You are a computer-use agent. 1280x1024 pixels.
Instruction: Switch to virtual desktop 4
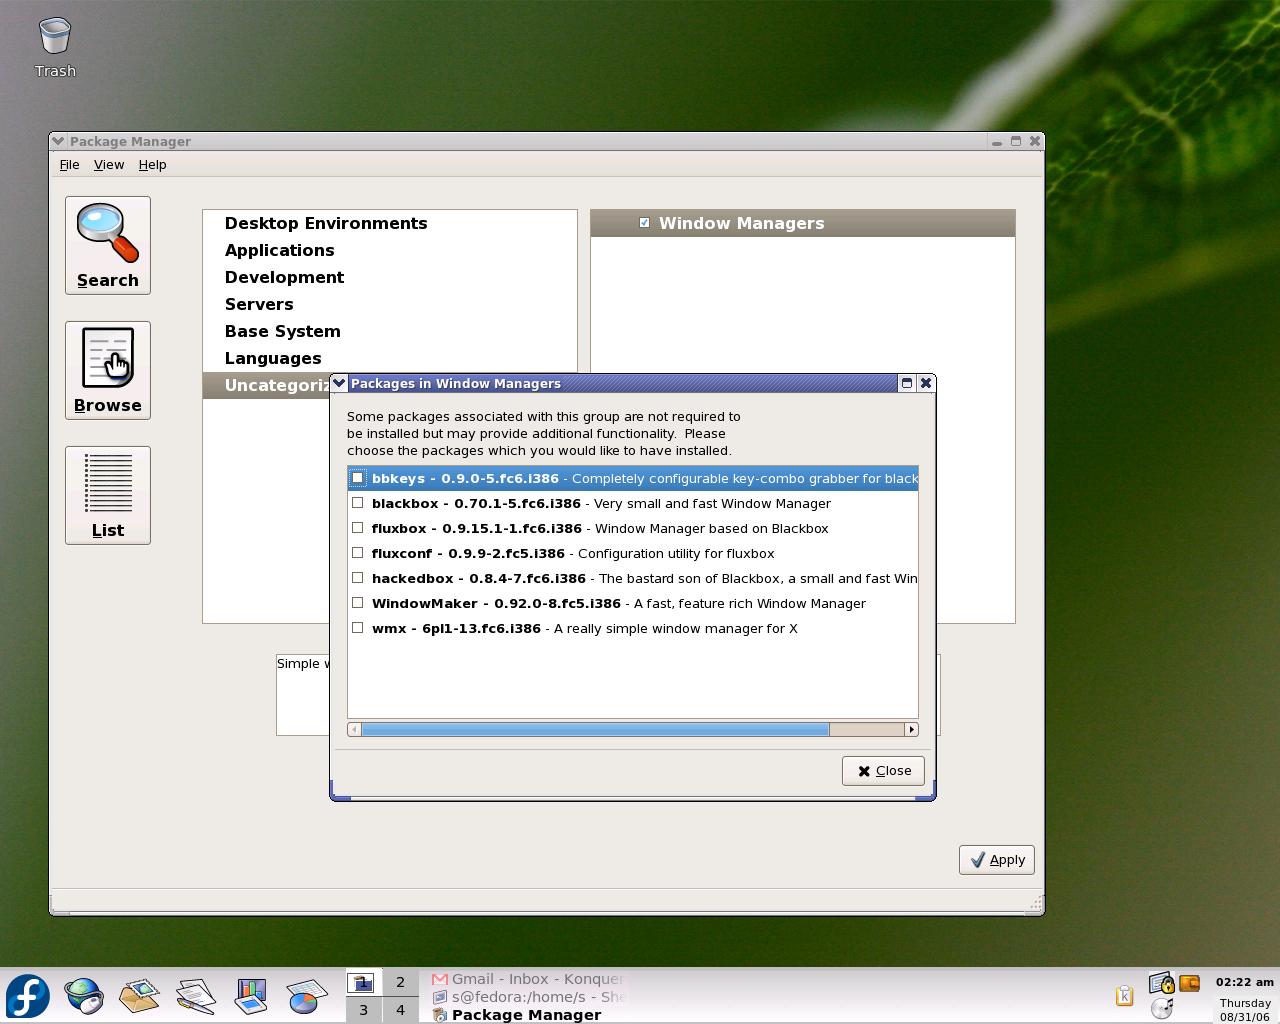(x=400, y=1010)
